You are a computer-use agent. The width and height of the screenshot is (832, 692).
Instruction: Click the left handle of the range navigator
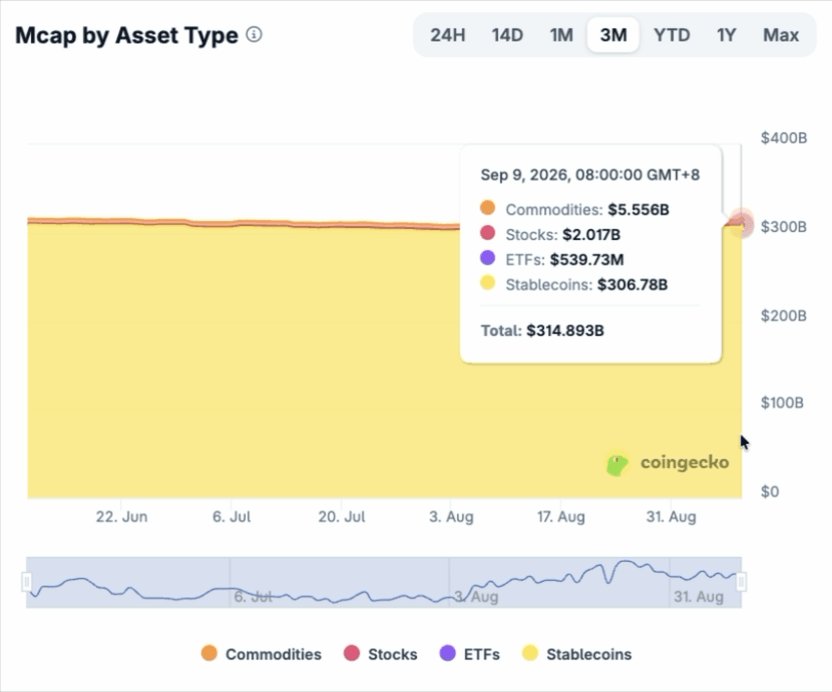click(27, 582)
